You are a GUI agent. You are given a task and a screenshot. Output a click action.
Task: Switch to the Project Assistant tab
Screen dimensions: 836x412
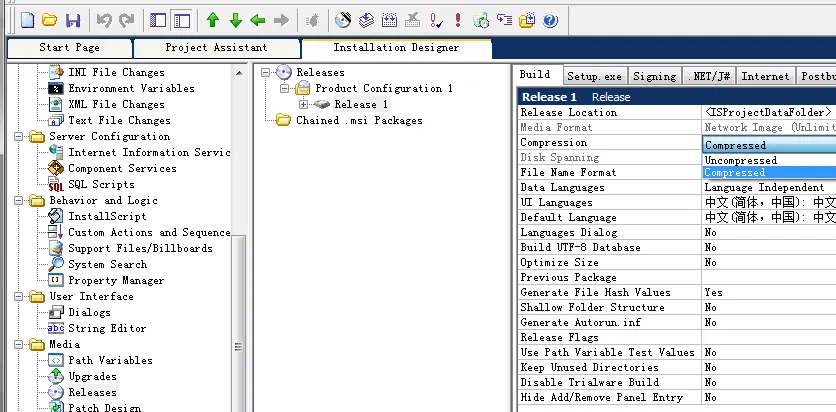[x=216, y=48]
